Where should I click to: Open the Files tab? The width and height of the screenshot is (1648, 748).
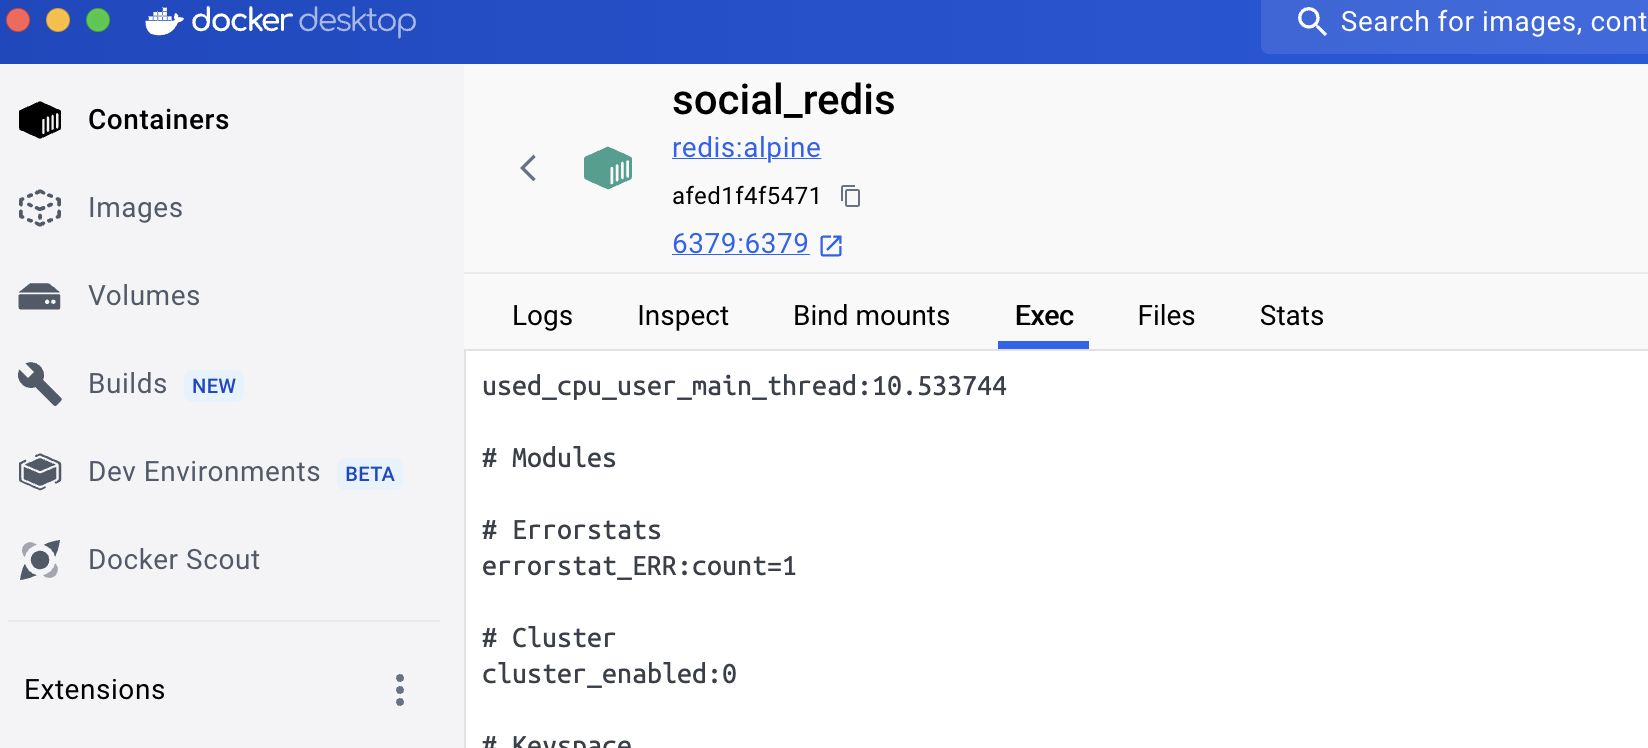click(1166, 316)
